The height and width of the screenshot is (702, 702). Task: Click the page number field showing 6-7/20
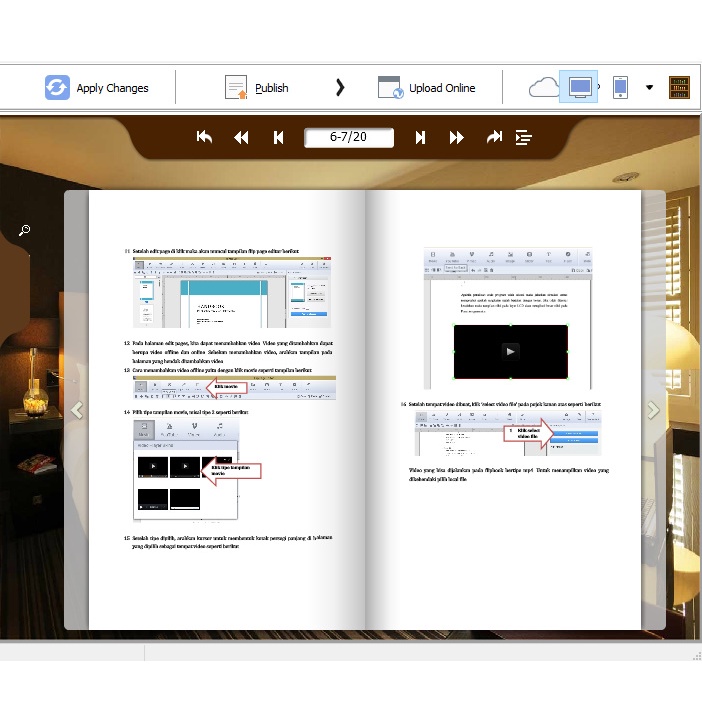[349, 138]
